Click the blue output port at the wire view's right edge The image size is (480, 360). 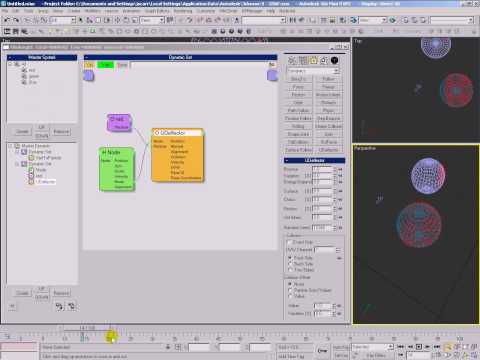point(272,75)
